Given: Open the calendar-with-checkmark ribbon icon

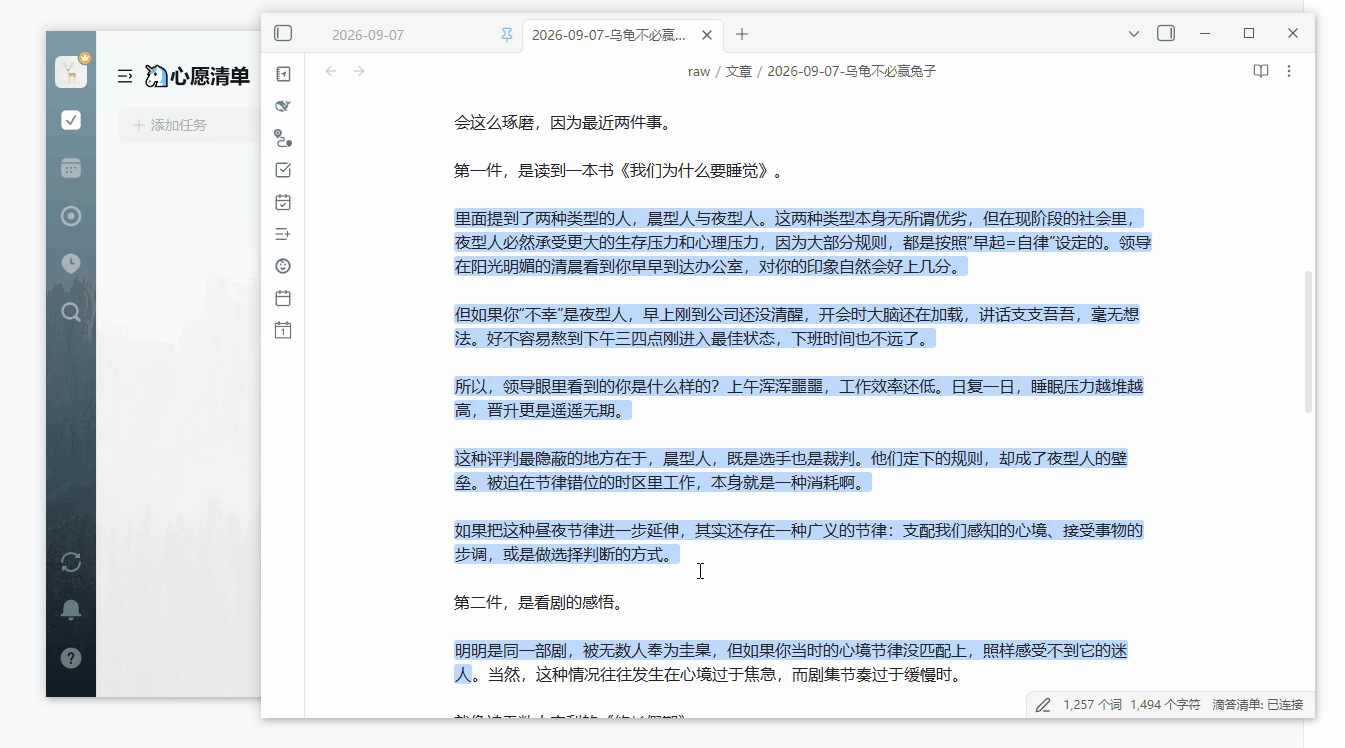Looking at the screenshot, I should click(x=283, y=202).
